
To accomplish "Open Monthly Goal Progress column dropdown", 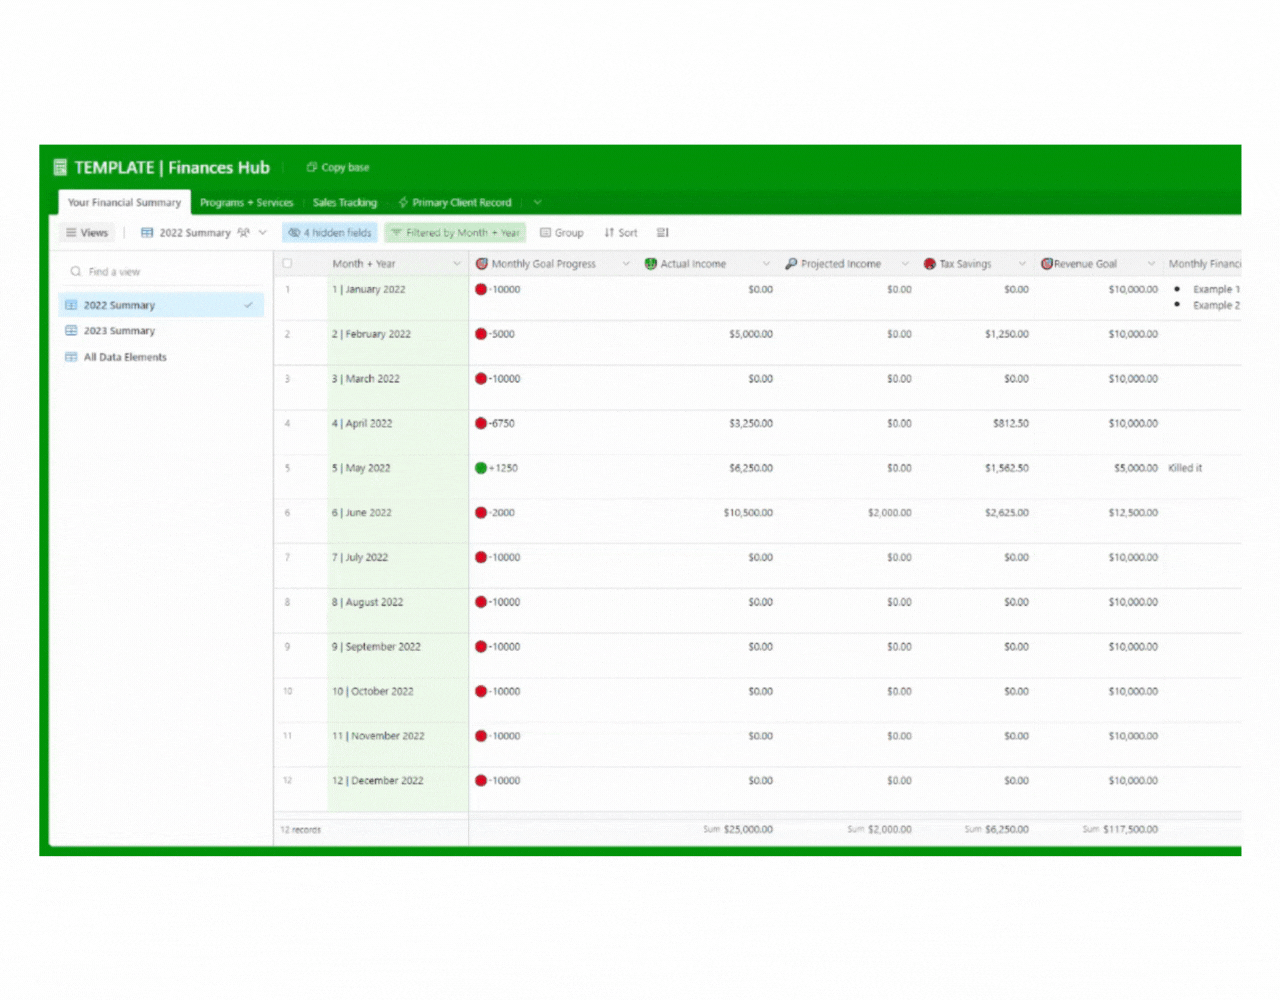I will click(626, 264).
